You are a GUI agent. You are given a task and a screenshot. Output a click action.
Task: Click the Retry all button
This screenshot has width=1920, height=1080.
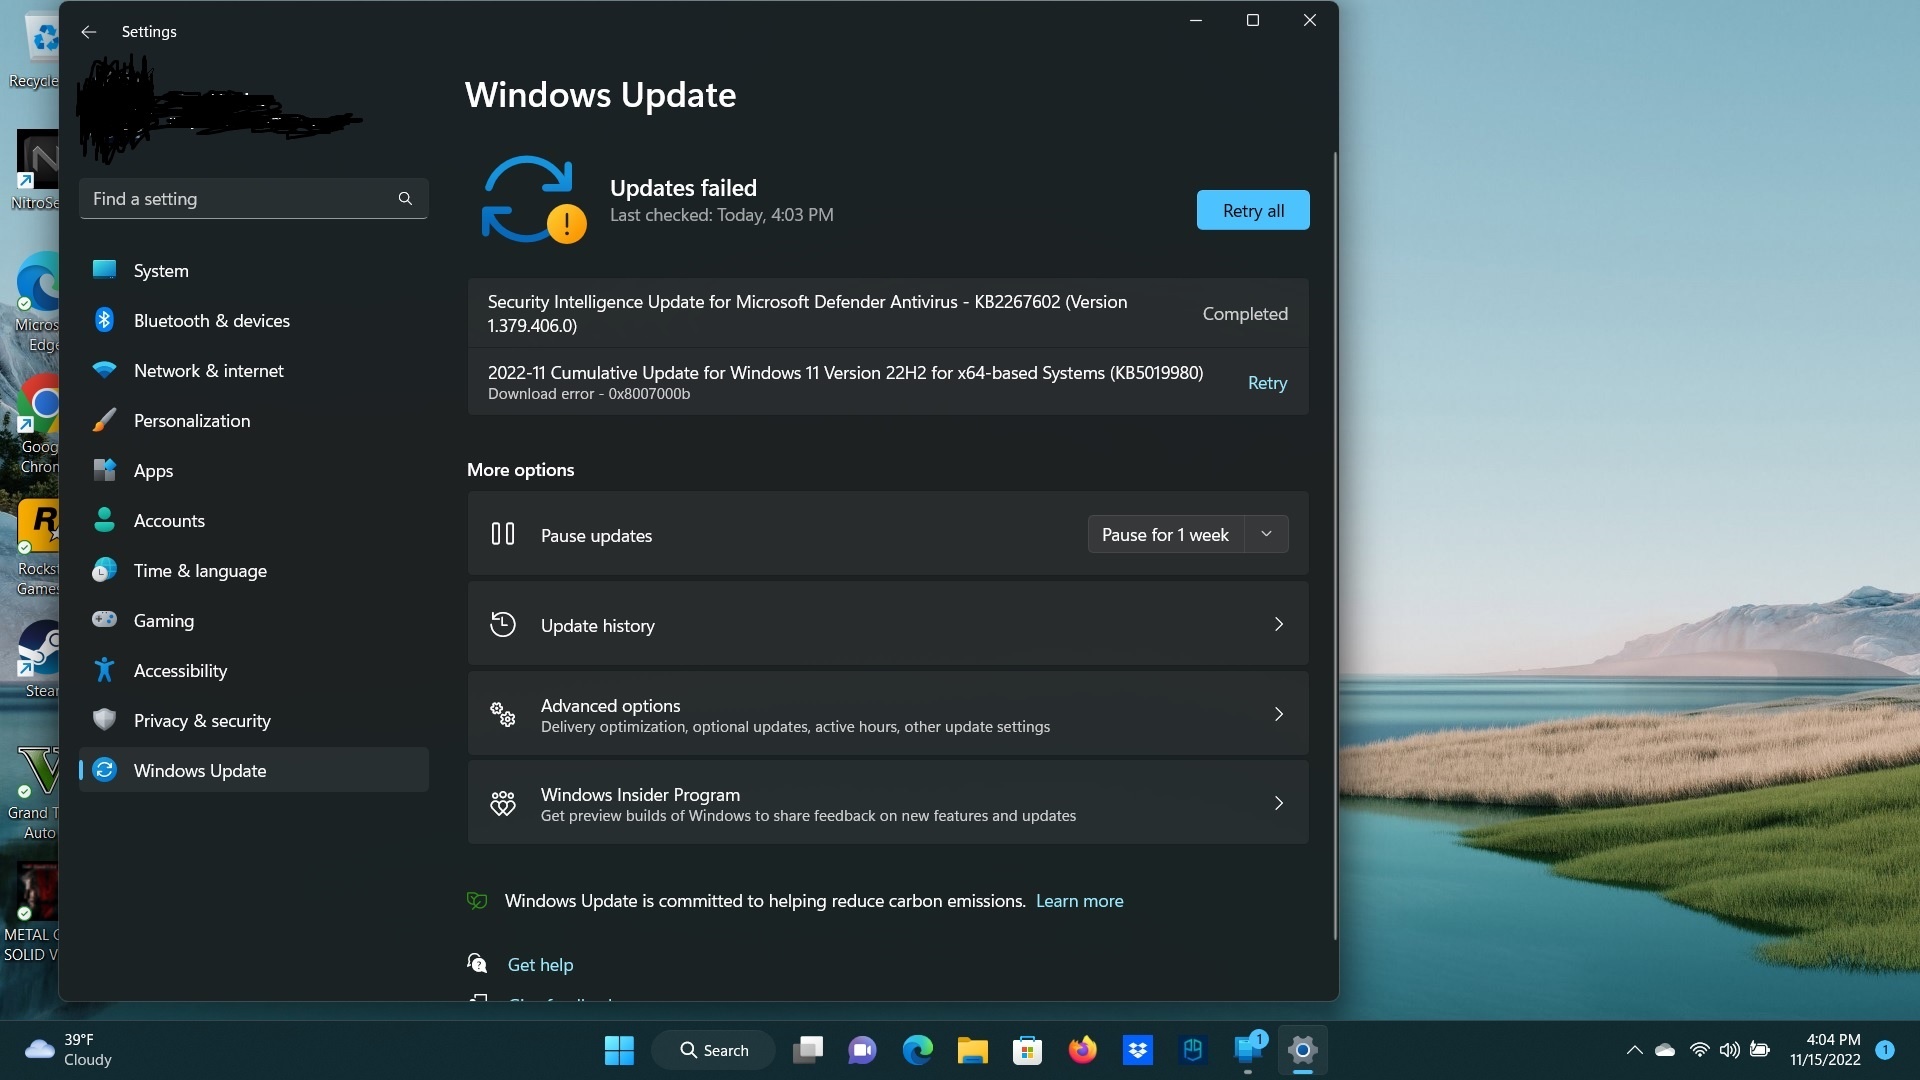pyautogui.click(x=1252, y=210)
